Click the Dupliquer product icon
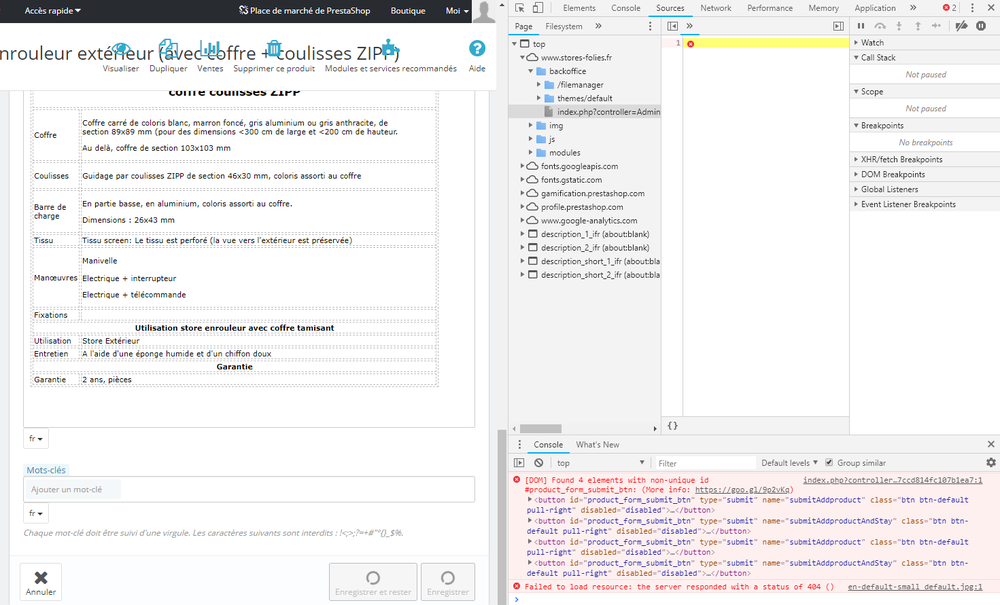 (168, 48)
